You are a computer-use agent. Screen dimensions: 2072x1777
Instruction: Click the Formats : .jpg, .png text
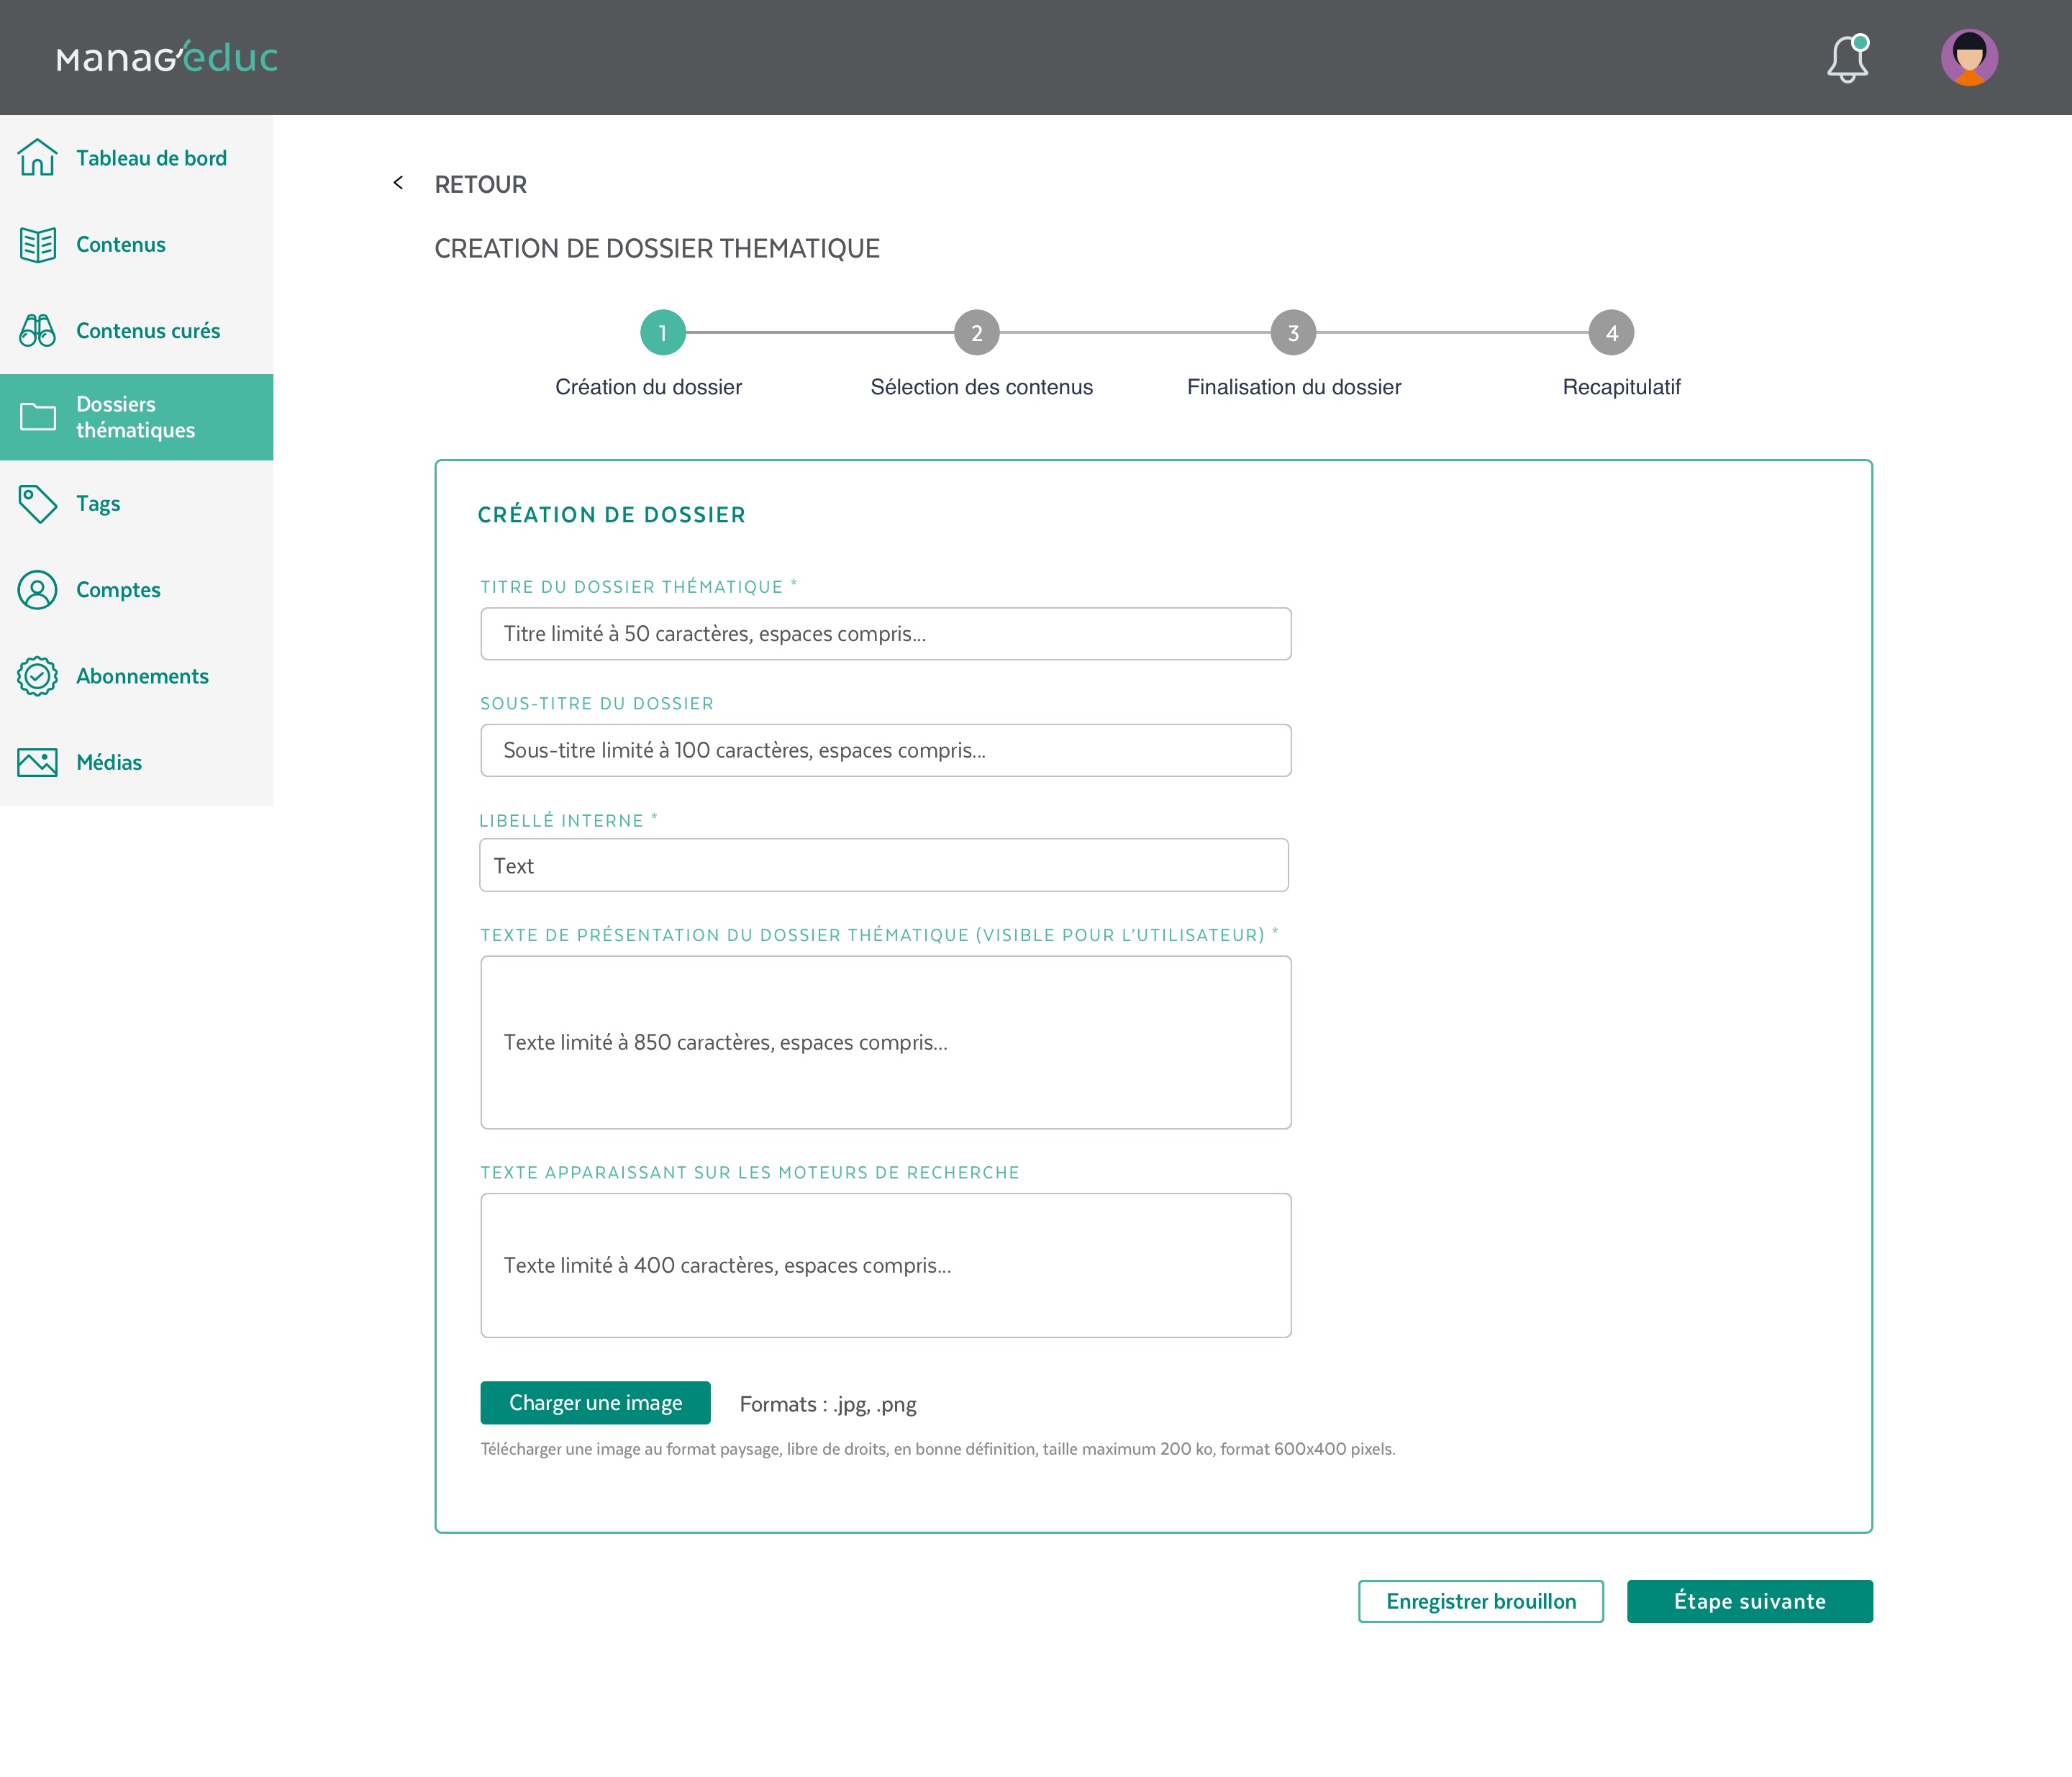828,1404
